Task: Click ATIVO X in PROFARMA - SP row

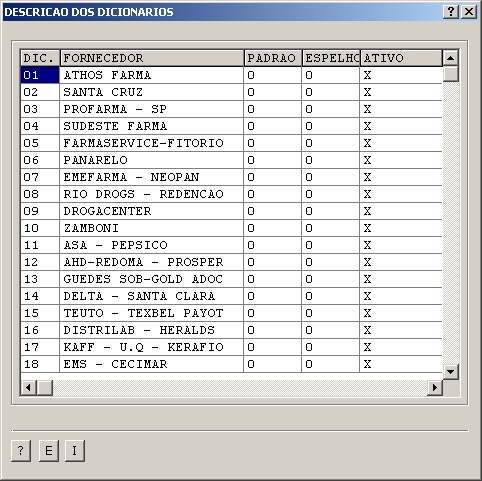Action: tap(401, 109)
